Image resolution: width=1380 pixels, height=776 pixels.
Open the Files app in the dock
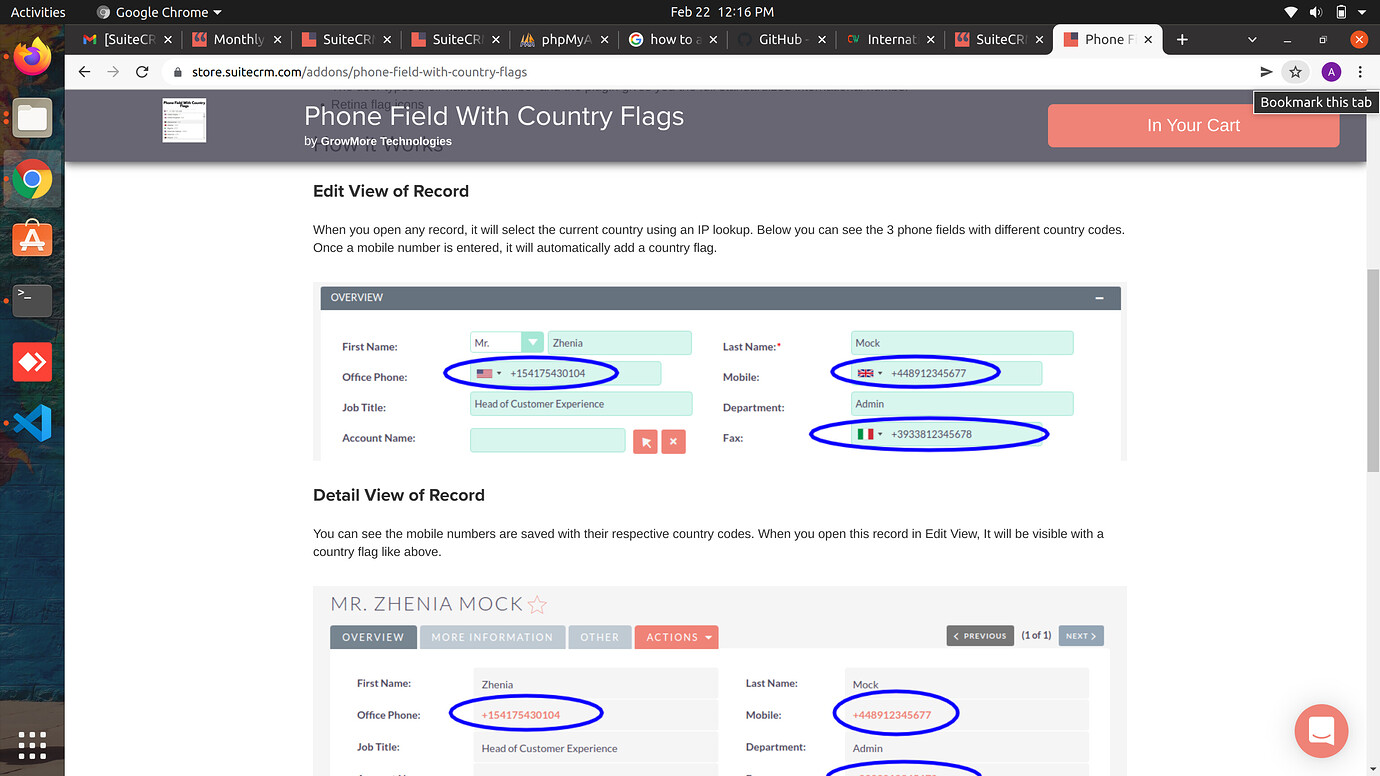(x=32, y=118)
